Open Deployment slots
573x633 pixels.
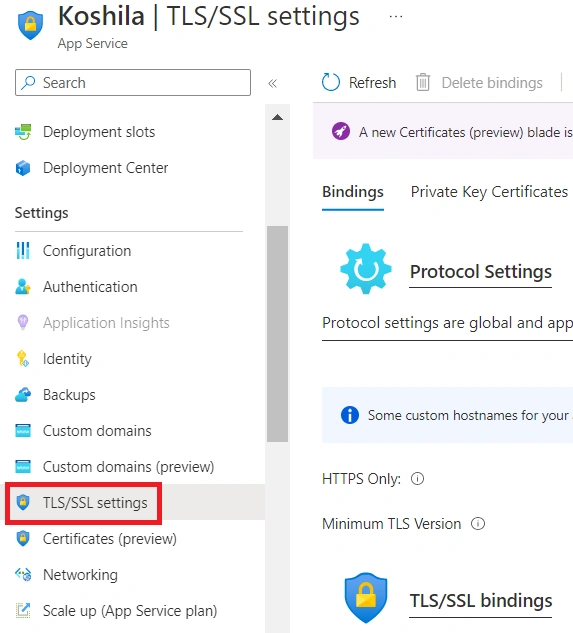click(99, 132)
